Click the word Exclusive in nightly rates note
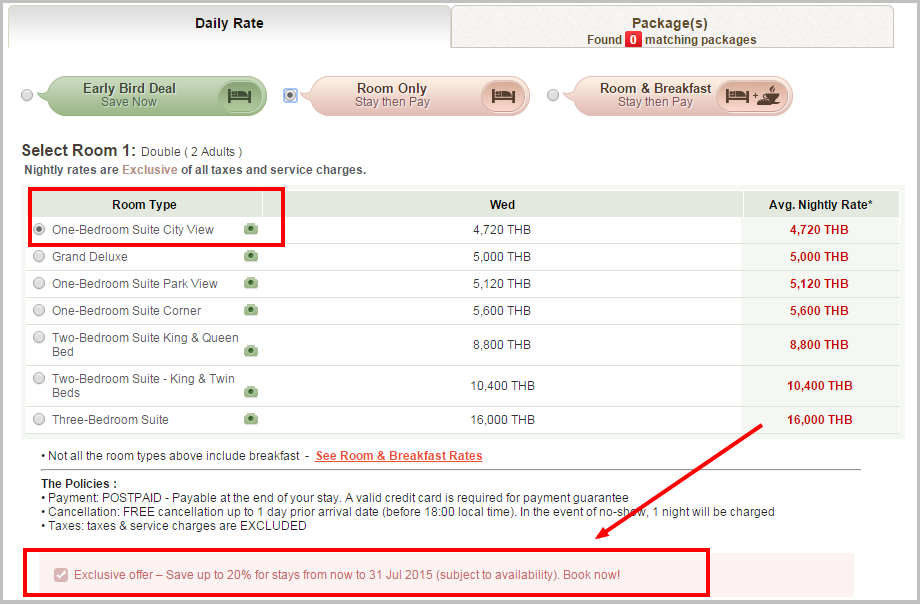The height and width of the screenshot is (605, 920). coord(150,170)
